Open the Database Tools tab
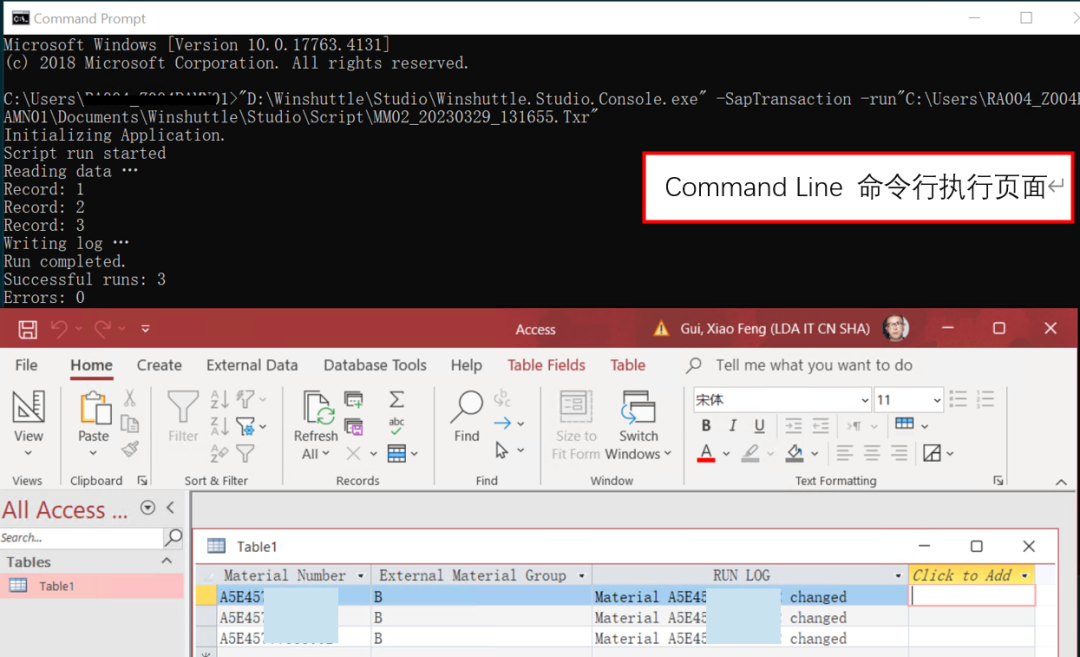This screenshot has height=657, width=1080. 375,365
